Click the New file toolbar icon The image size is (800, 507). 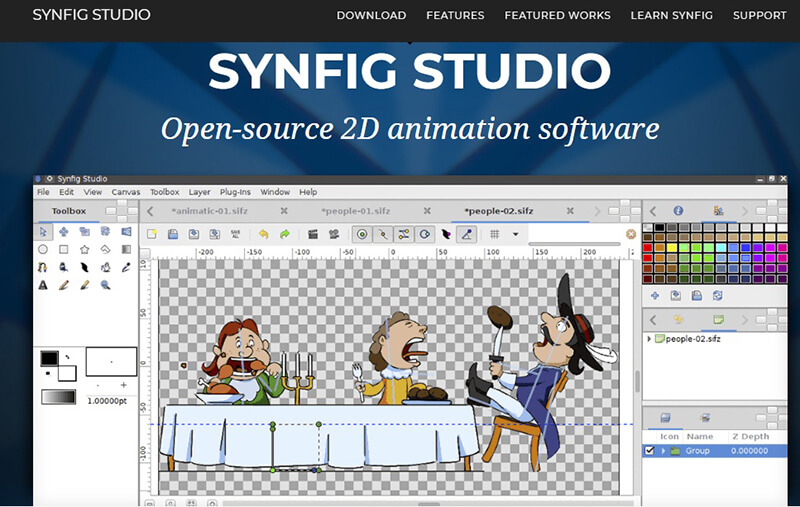152,234
